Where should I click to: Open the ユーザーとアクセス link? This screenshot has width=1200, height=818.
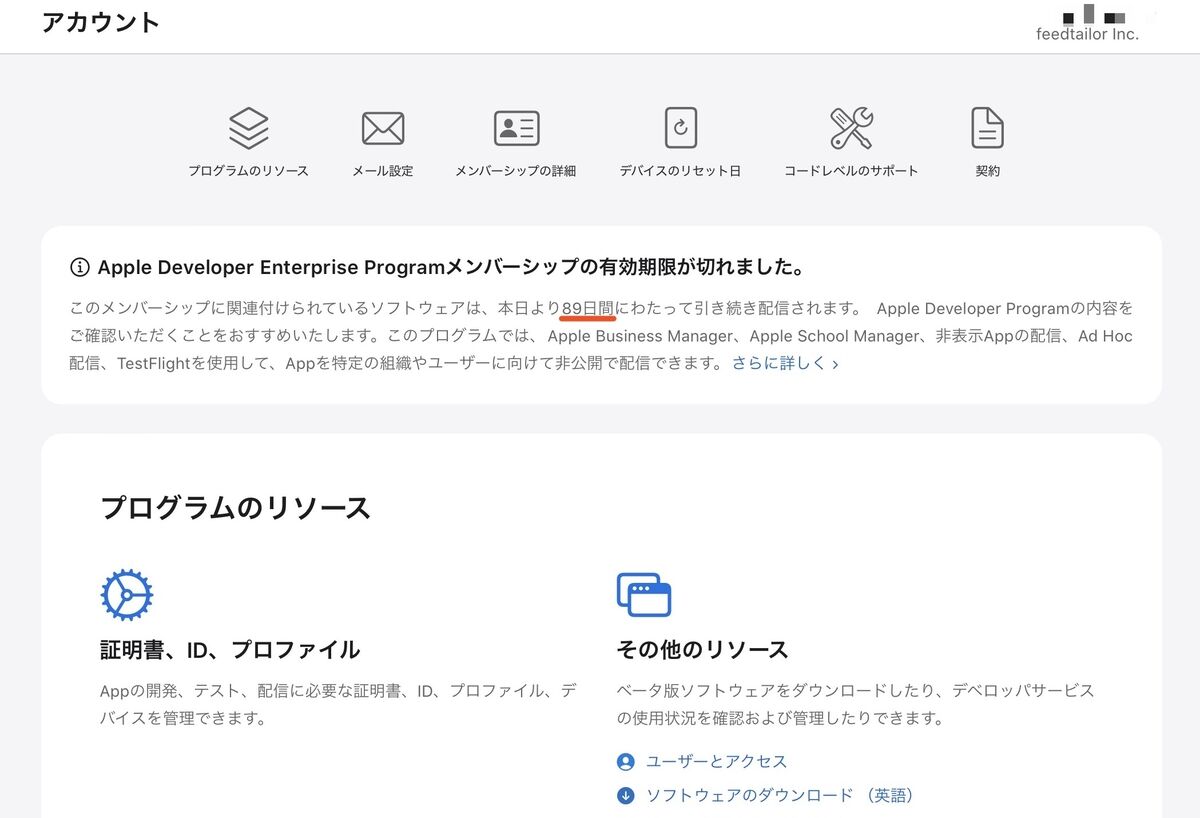(717, 762)
